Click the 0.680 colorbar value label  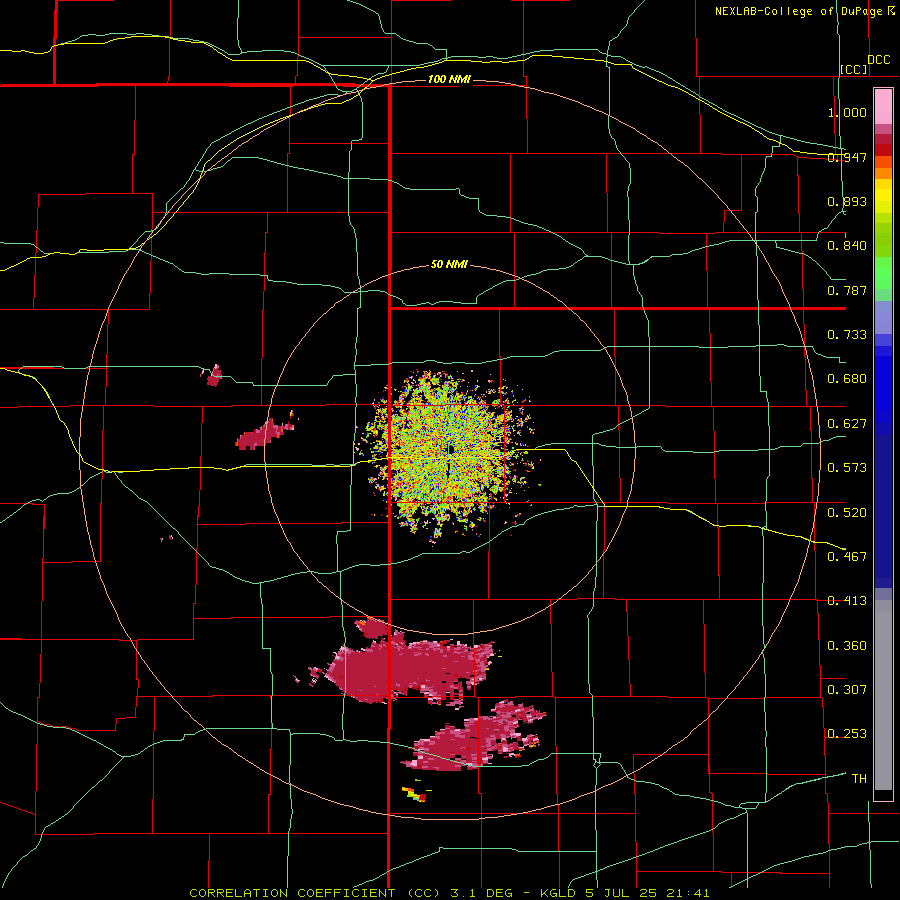click(x=847, y=379)
